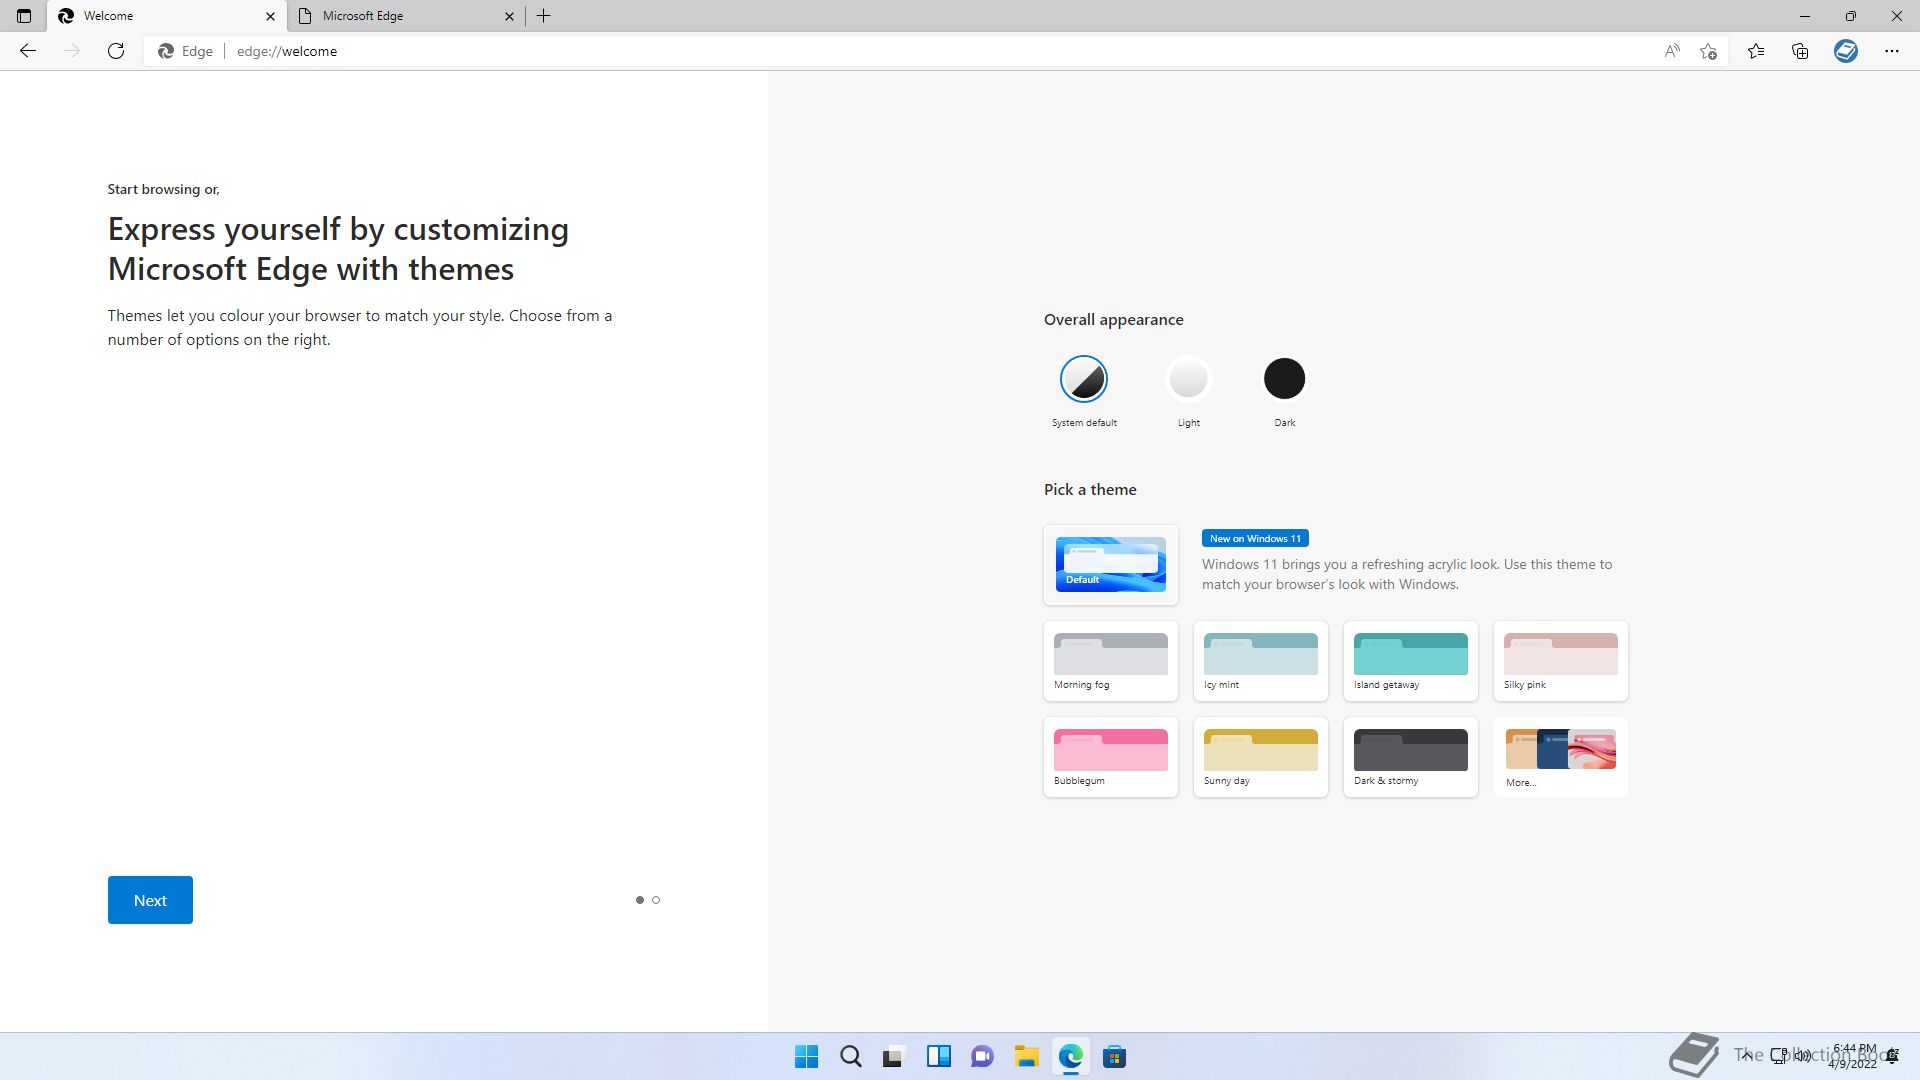This screenshot has height=1080, width=1920.
Task: Pick the Silky pink theme
Action: [1561, 661]
